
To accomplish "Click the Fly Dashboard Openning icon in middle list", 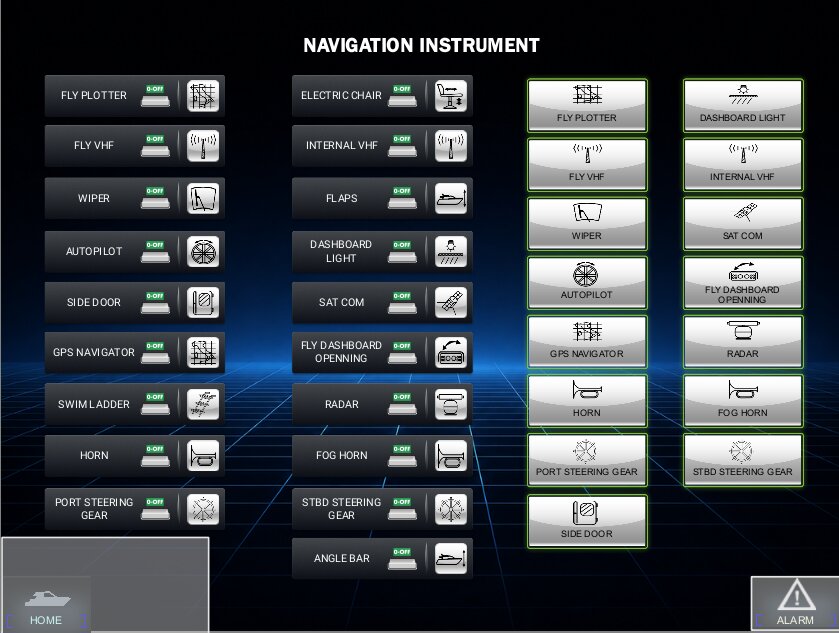I will (x=451, y=353).
